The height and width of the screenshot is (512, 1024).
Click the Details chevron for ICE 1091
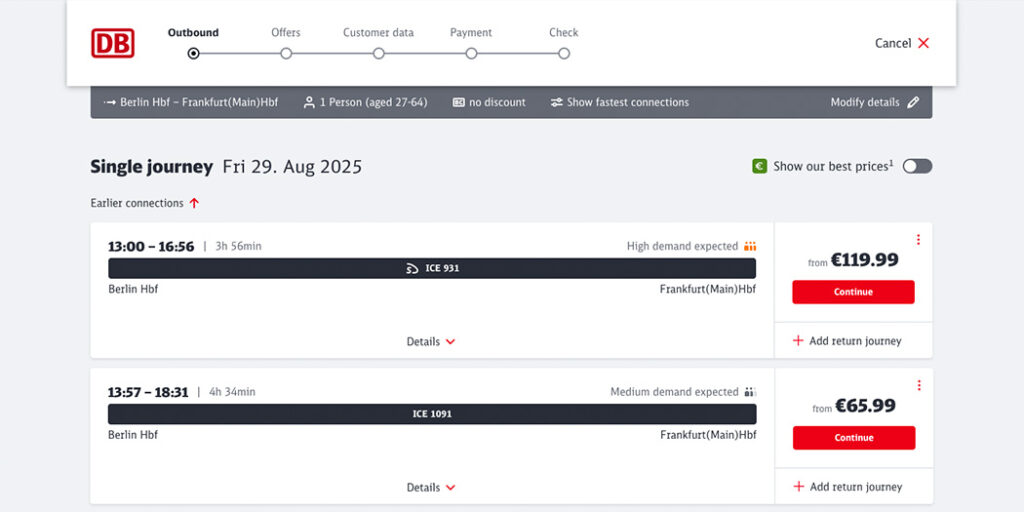click(450, 488)
